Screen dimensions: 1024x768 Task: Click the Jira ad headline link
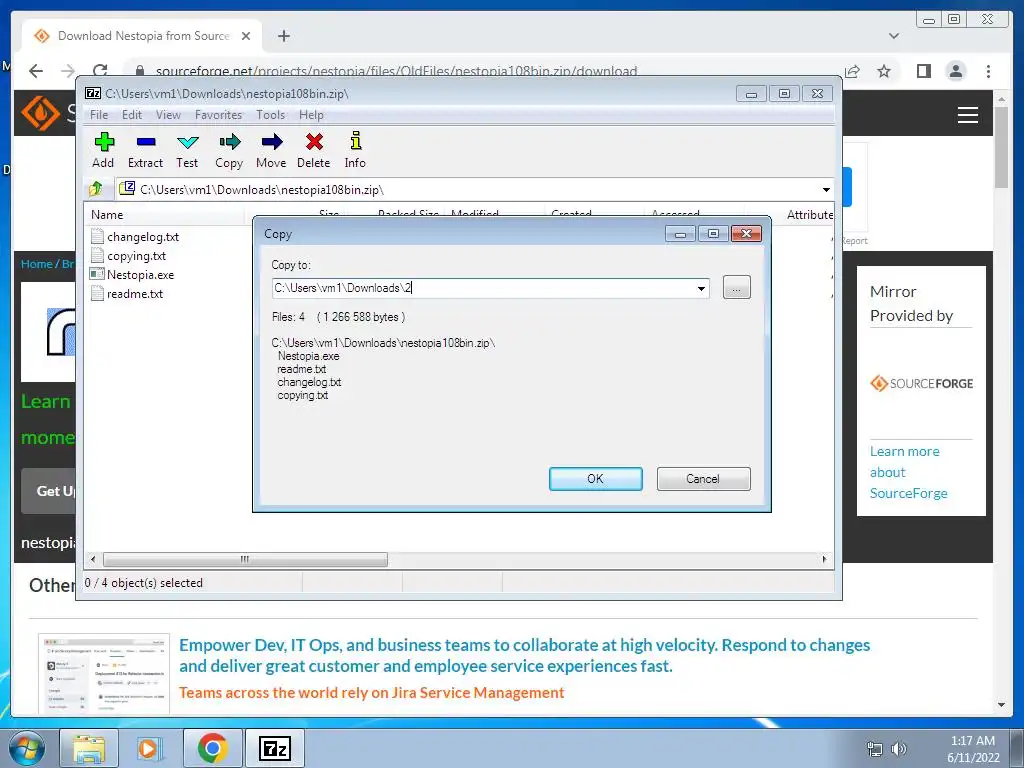click(x=524, y=656)
